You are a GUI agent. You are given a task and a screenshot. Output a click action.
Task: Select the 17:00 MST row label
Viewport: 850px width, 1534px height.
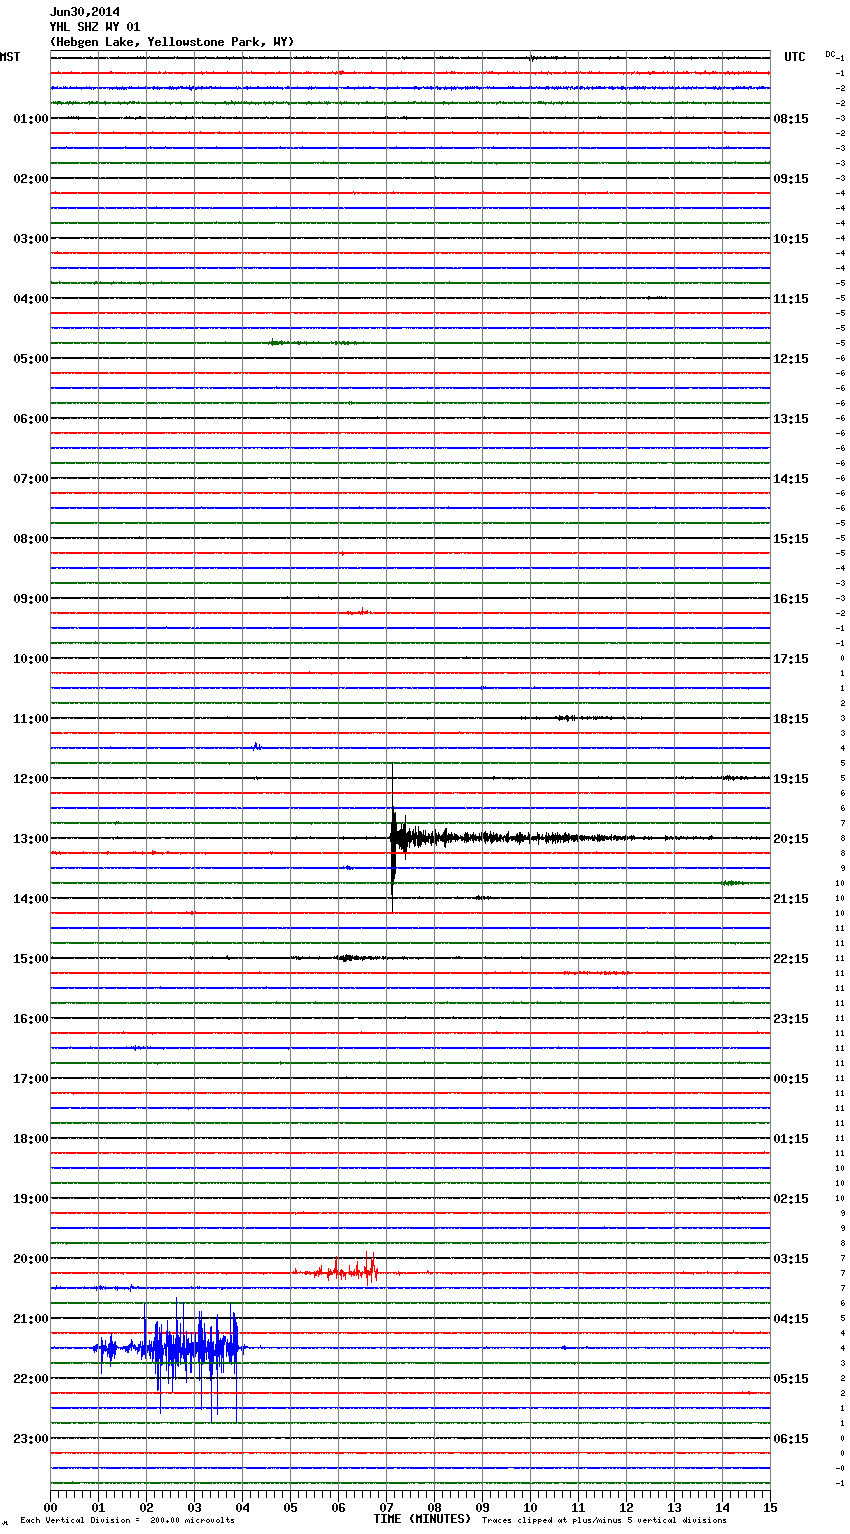(x=31, y=1079)
